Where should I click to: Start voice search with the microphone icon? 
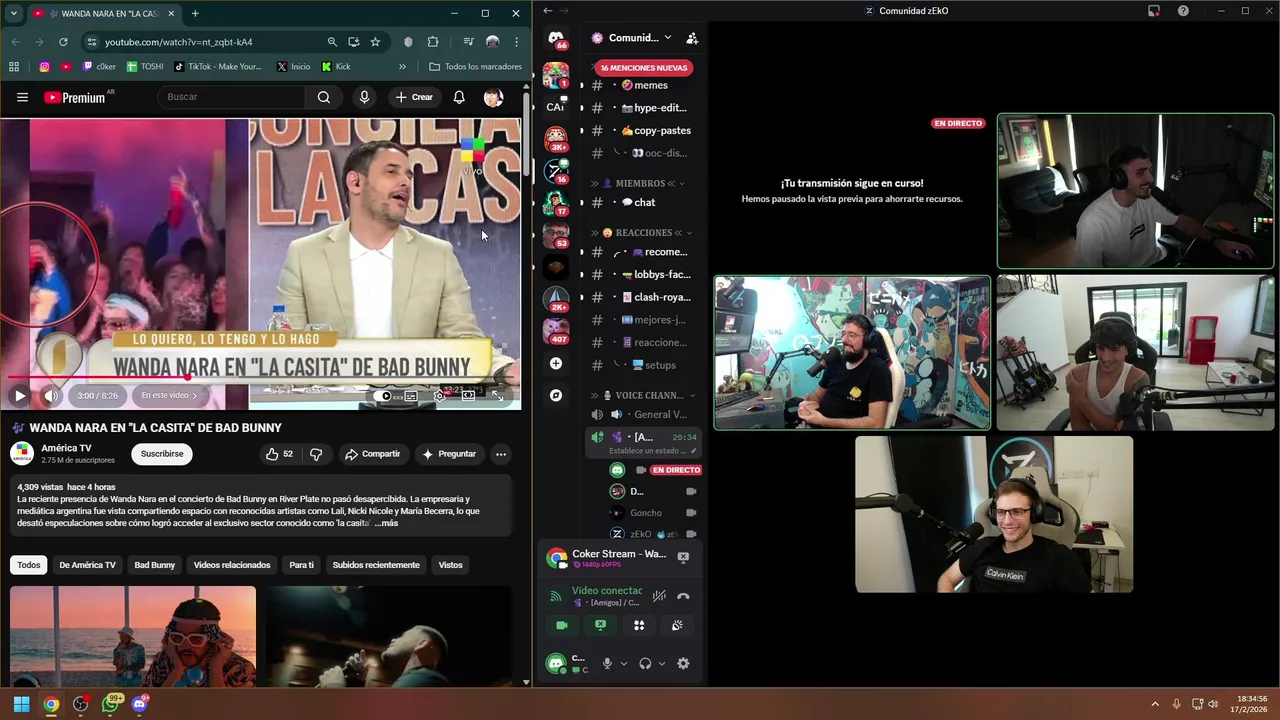(364, 97)
